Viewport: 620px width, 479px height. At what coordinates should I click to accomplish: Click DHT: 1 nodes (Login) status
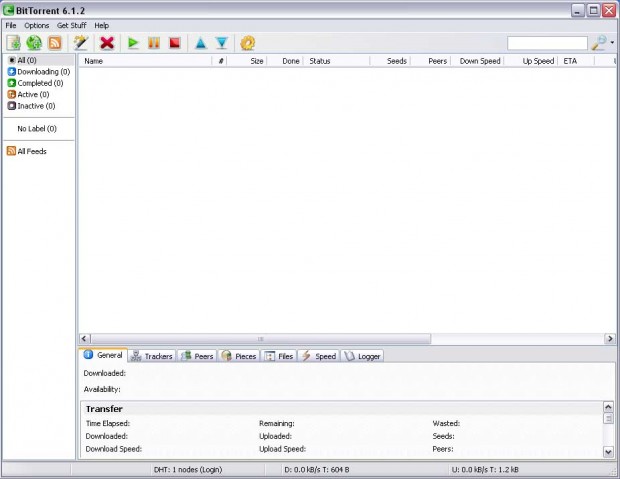(x=188, y=470)
